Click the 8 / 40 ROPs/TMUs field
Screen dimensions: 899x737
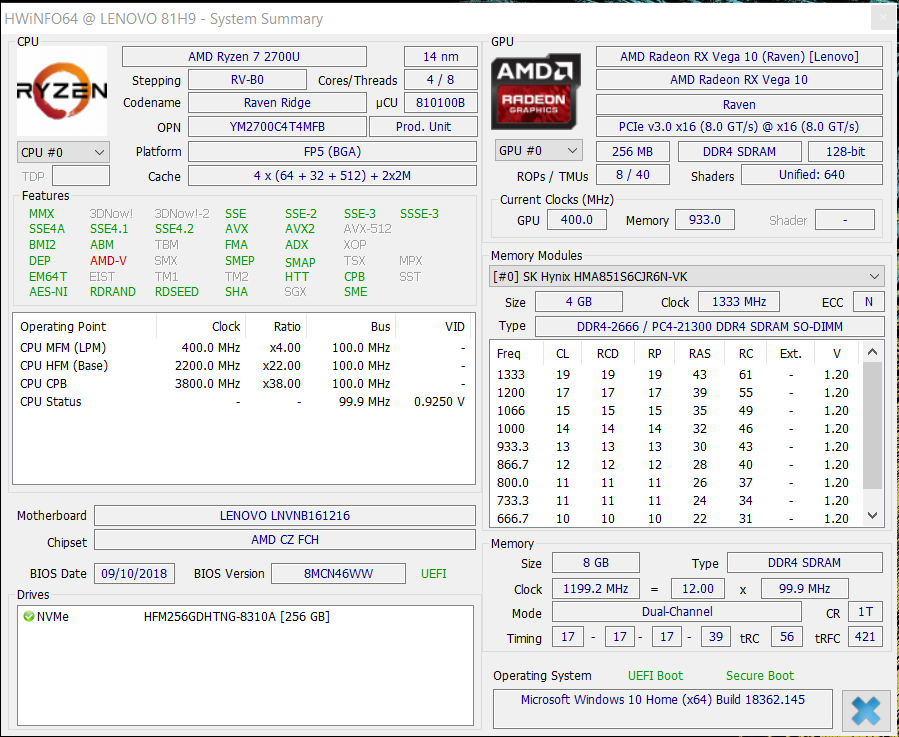click(x=633, y=175)
